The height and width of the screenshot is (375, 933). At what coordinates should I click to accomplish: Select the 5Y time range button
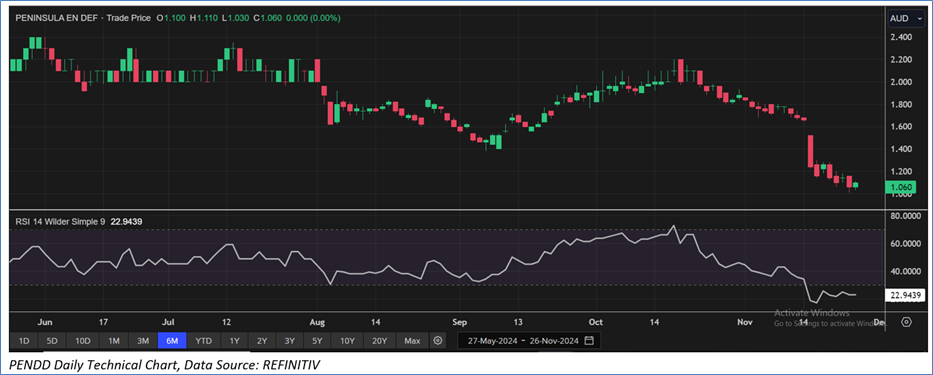point(317,341)
